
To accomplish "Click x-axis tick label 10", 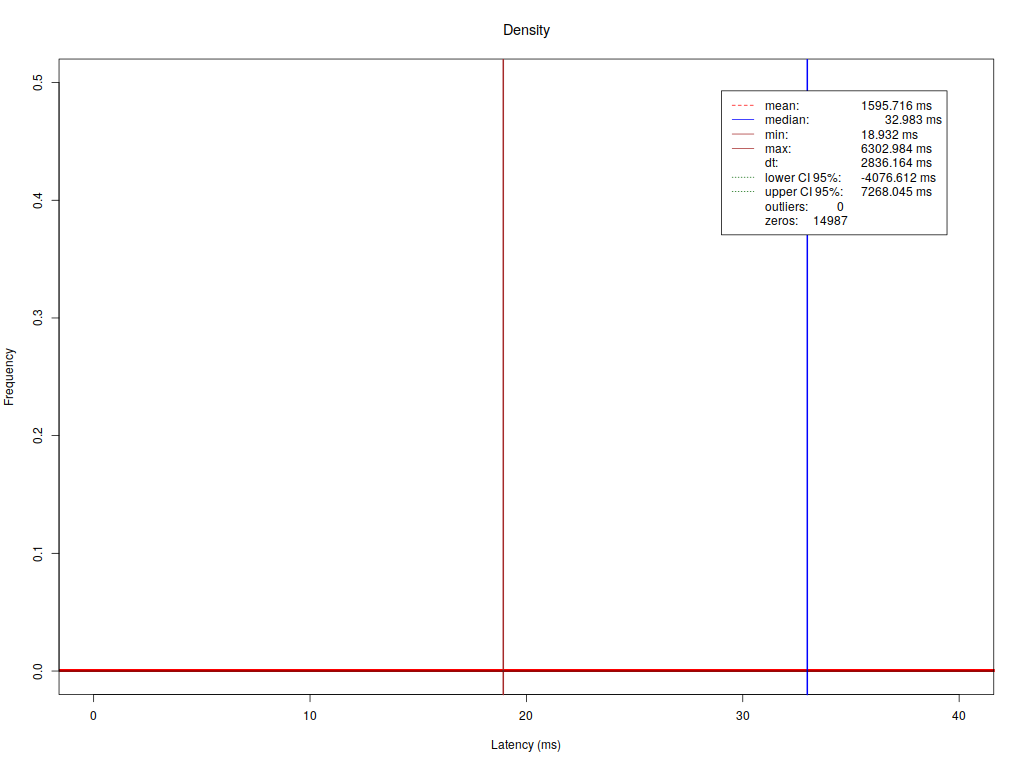I will [310, 716].
